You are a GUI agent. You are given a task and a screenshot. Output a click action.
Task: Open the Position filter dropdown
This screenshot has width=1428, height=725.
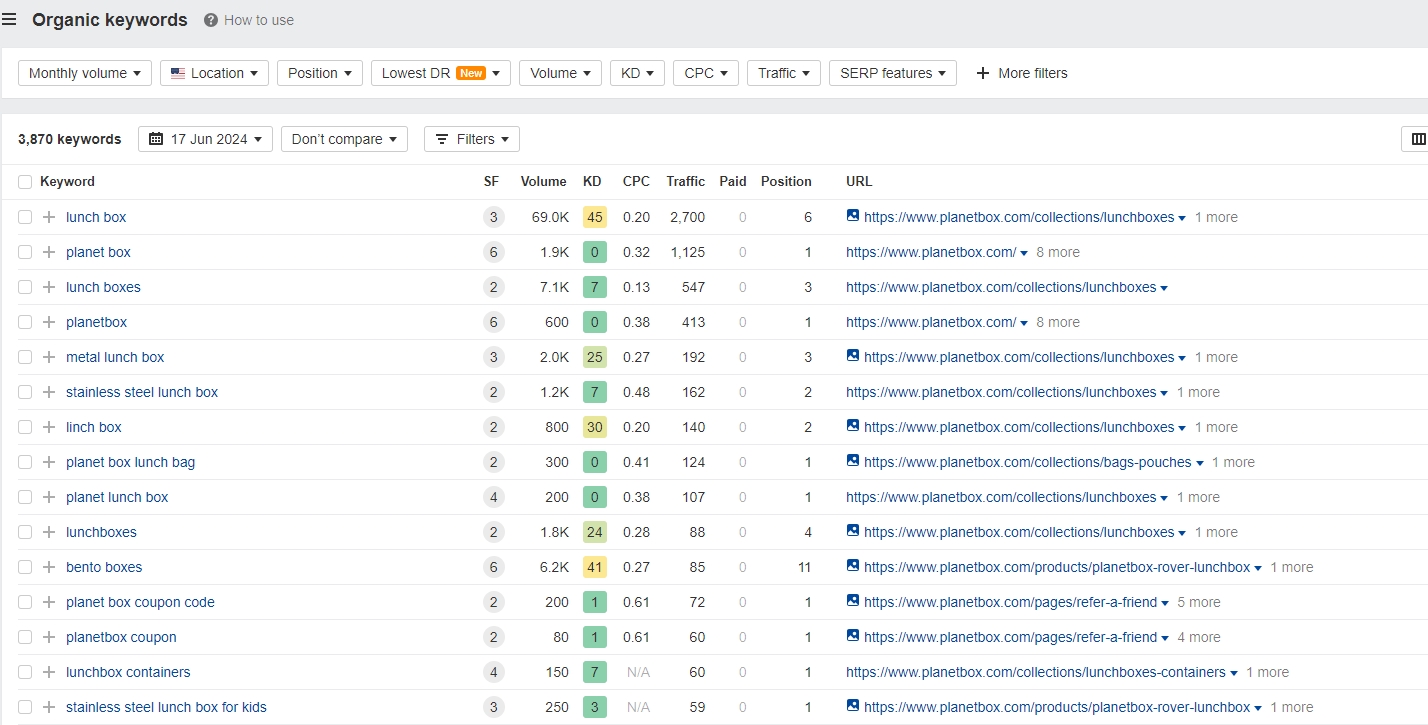click(x=320, y=73)
